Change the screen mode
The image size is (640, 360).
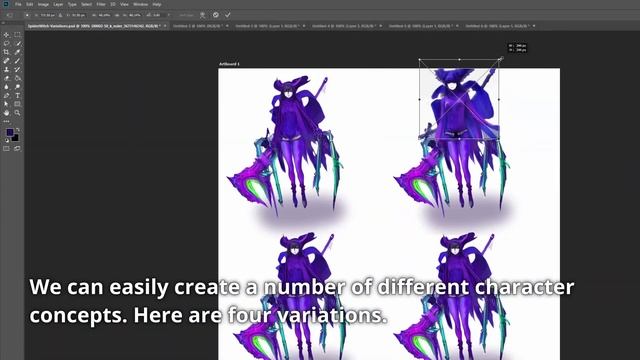17,149
